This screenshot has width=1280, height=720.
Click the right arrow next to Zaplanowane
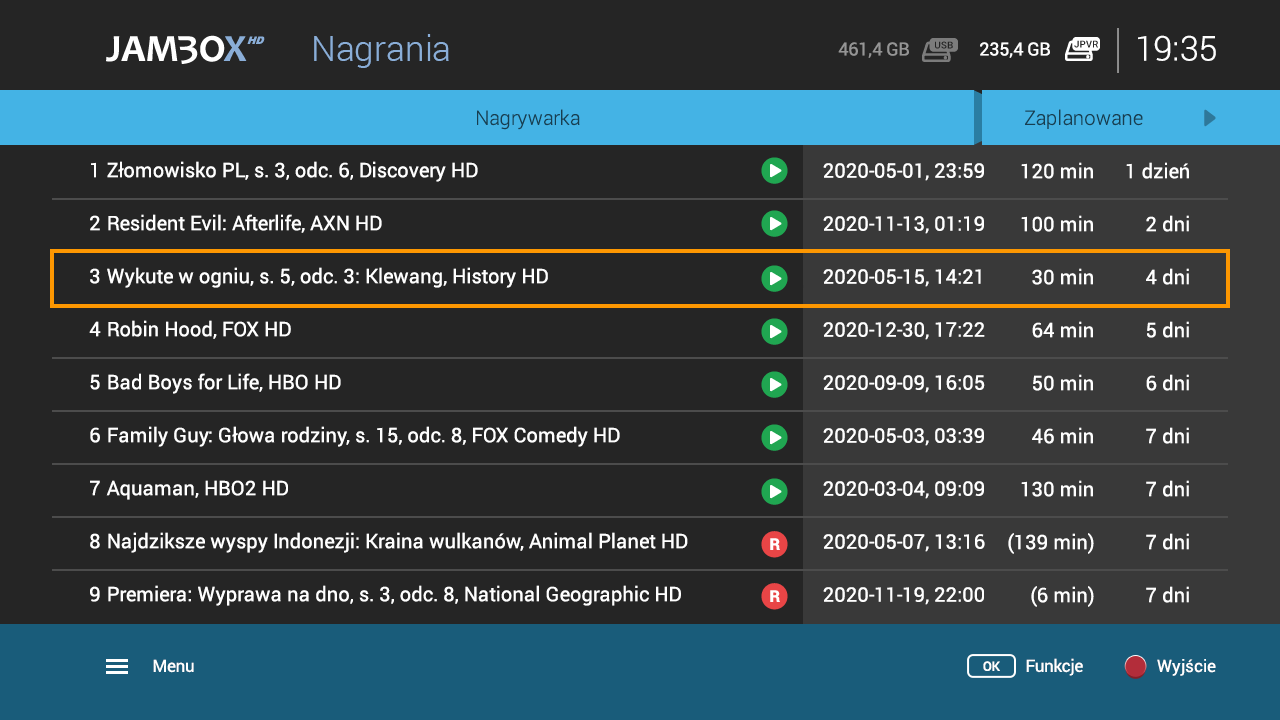point(1210,118)
